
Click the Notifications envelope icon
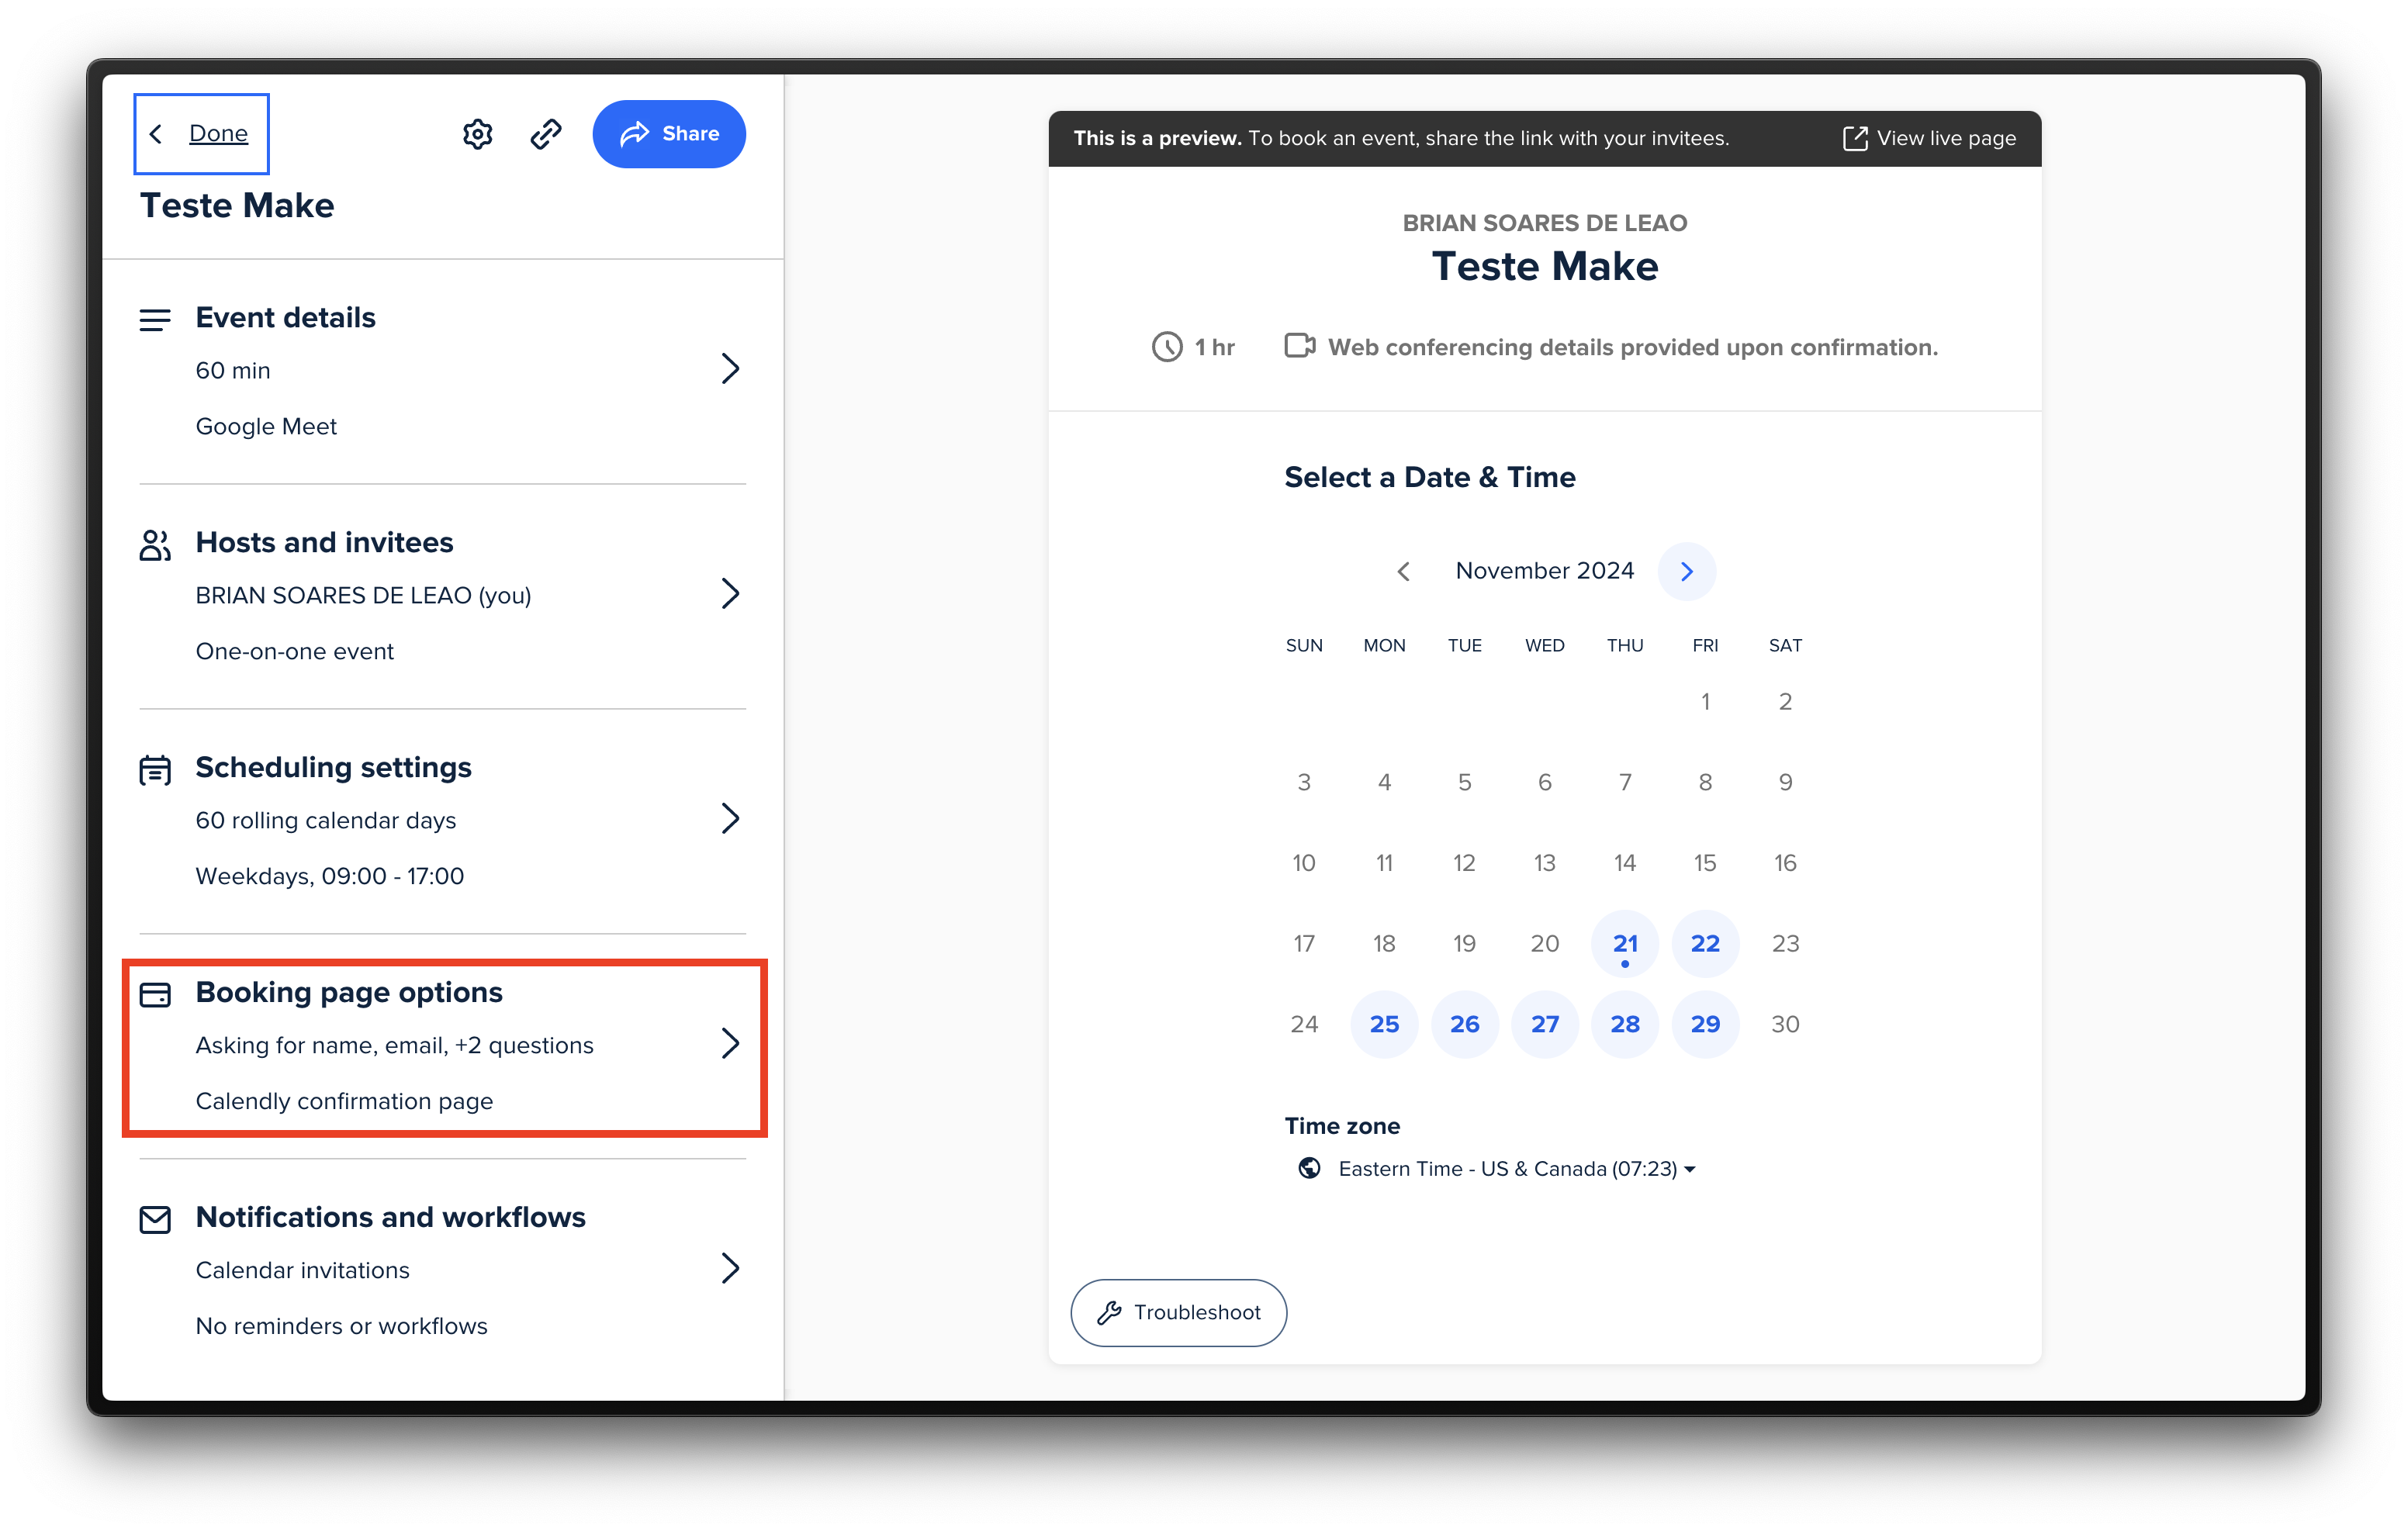pos(155,1219)
